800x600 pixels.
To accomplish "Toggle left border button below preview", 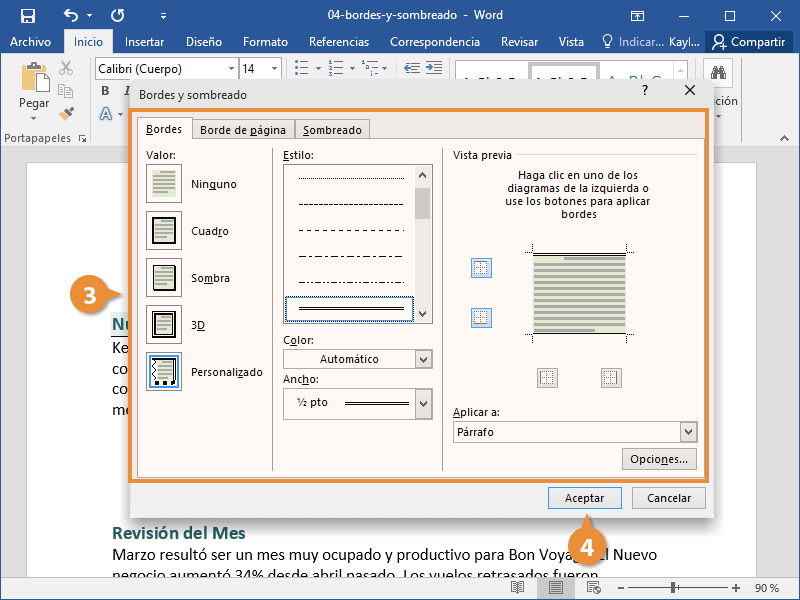I will 547,378.
